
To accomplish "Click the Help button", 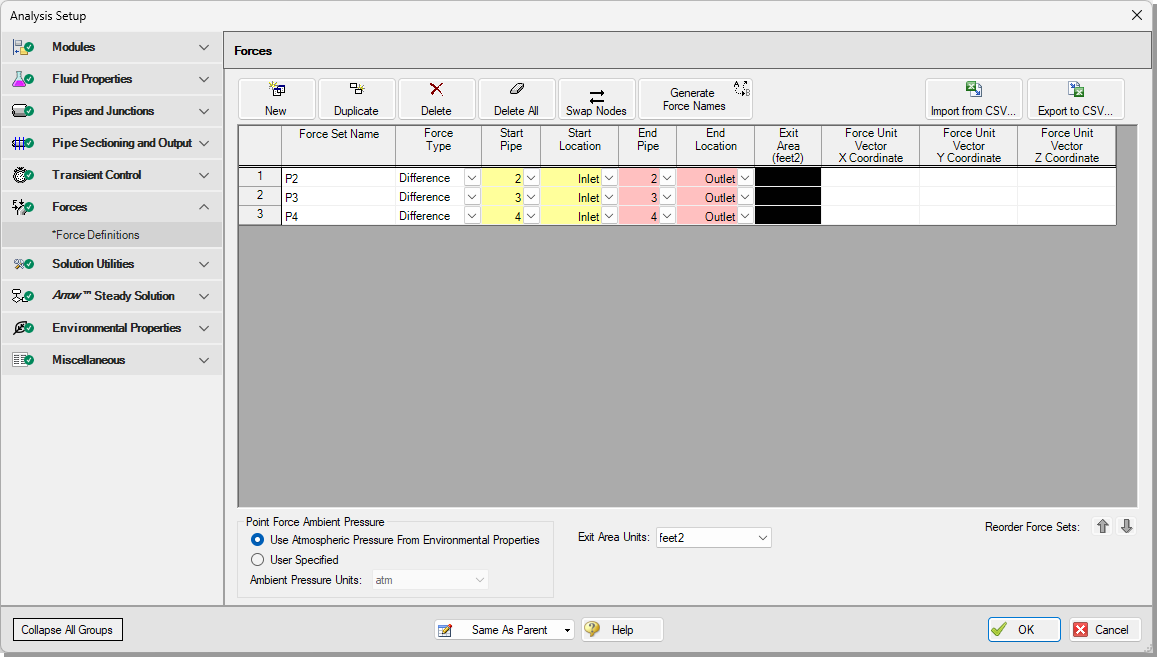I will click(x=622, y=630).
